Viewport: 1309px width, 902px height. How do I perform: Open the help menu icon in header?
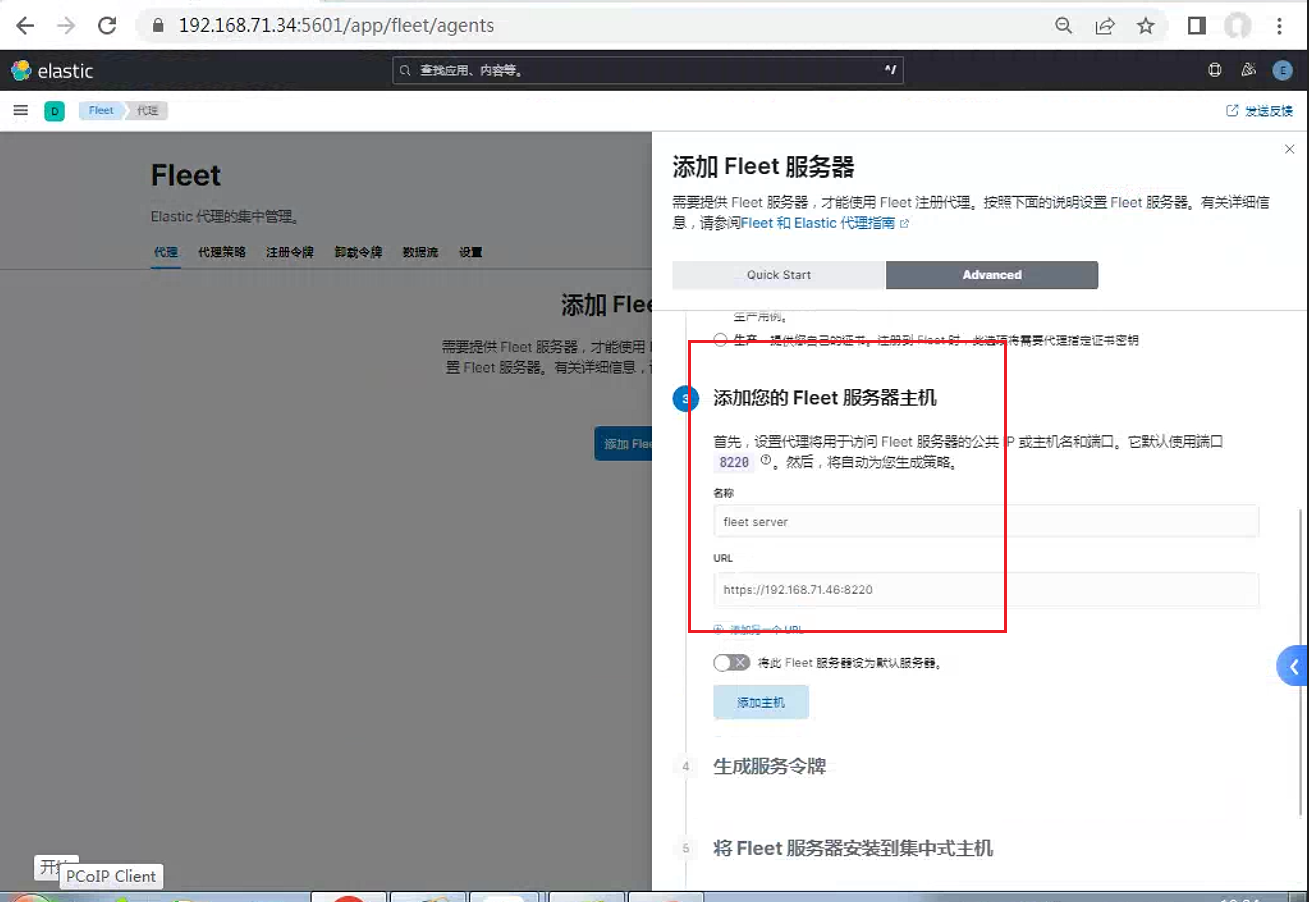[x=1215, y=70]
